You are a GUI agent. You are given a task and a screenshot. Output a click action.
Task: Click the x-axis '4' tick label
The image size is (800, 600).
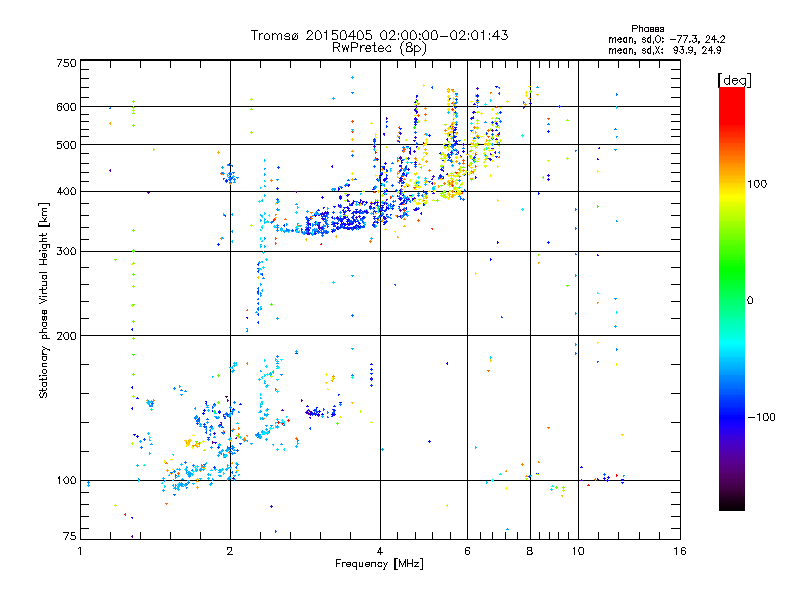(380, 551)
